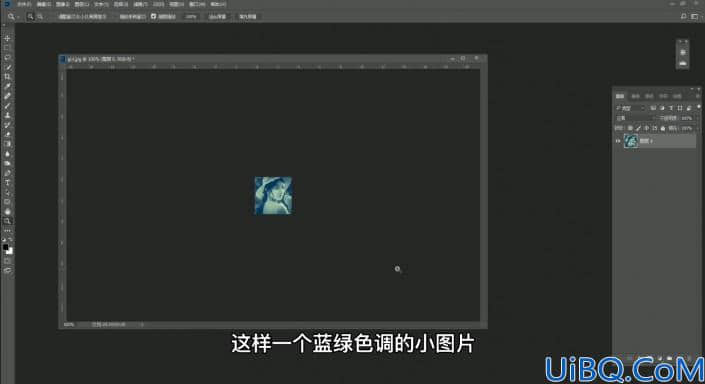The image size is (705, 384).
Task: Click the background color swatch
Action: tap(9, 251)
